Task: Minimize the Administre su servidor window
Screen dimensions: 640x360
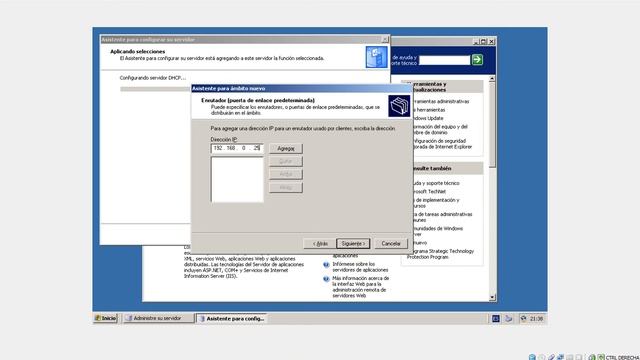Action: click(476, 41)
